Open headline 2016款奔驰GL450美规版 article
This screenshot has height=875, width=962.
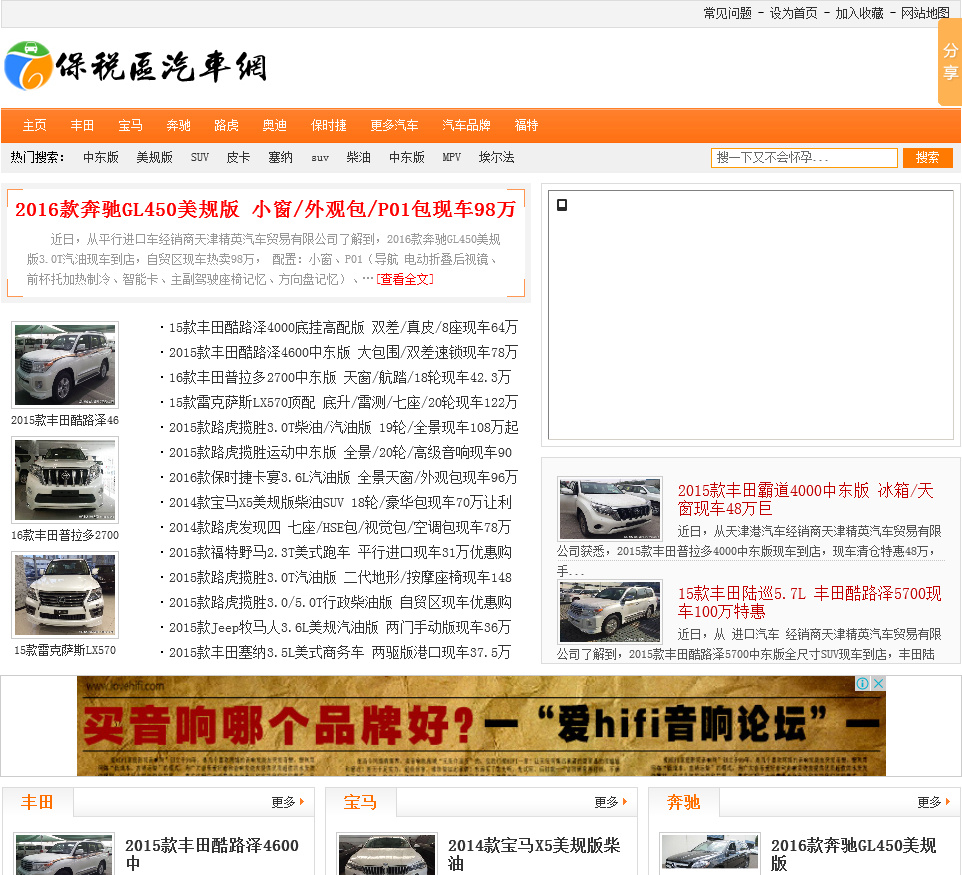(266, 209)
